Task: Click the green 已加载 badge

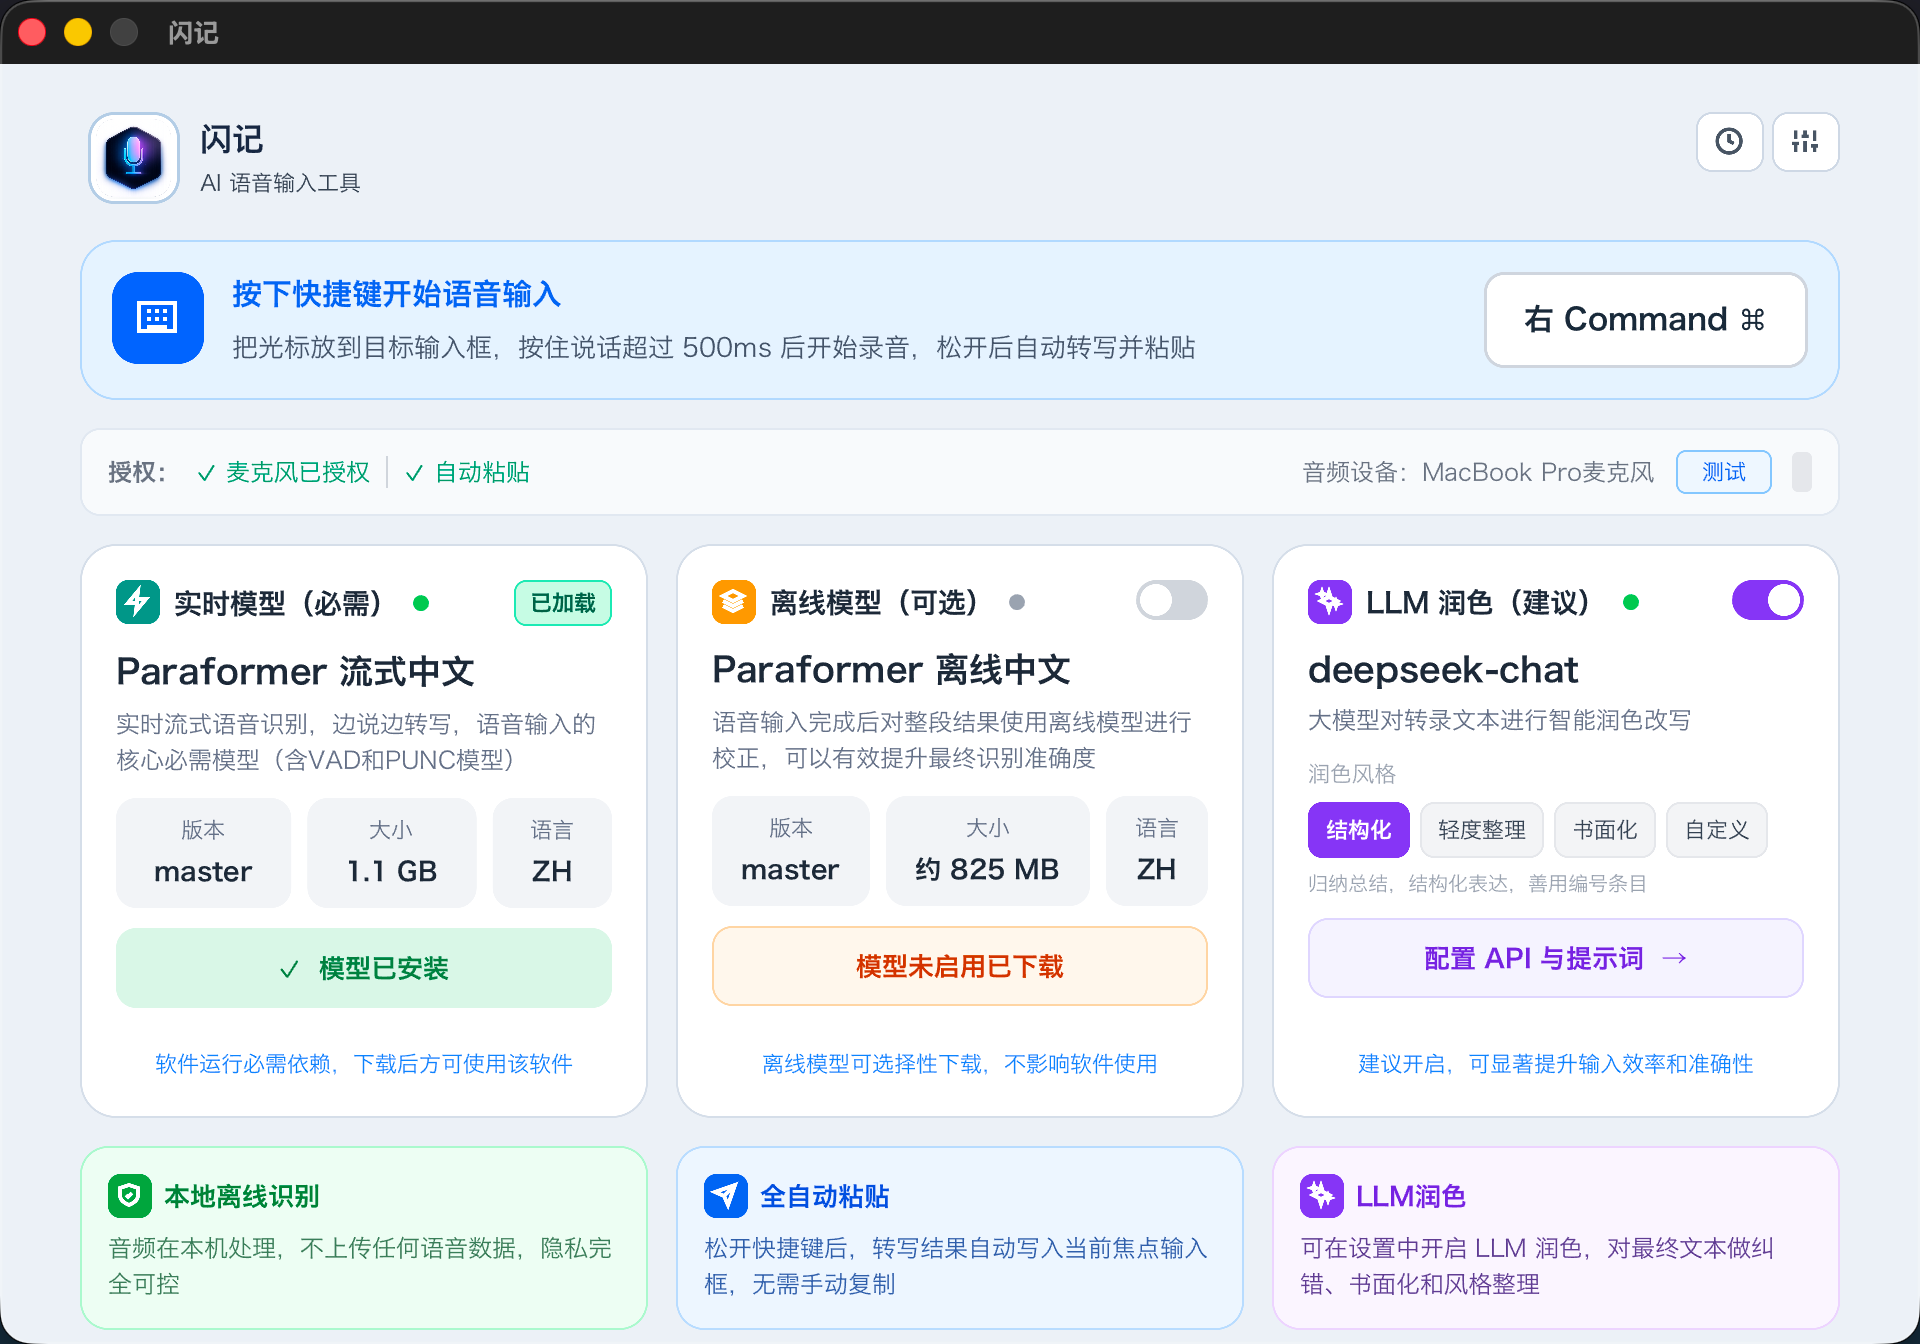Action: click(x=562, y=602)
